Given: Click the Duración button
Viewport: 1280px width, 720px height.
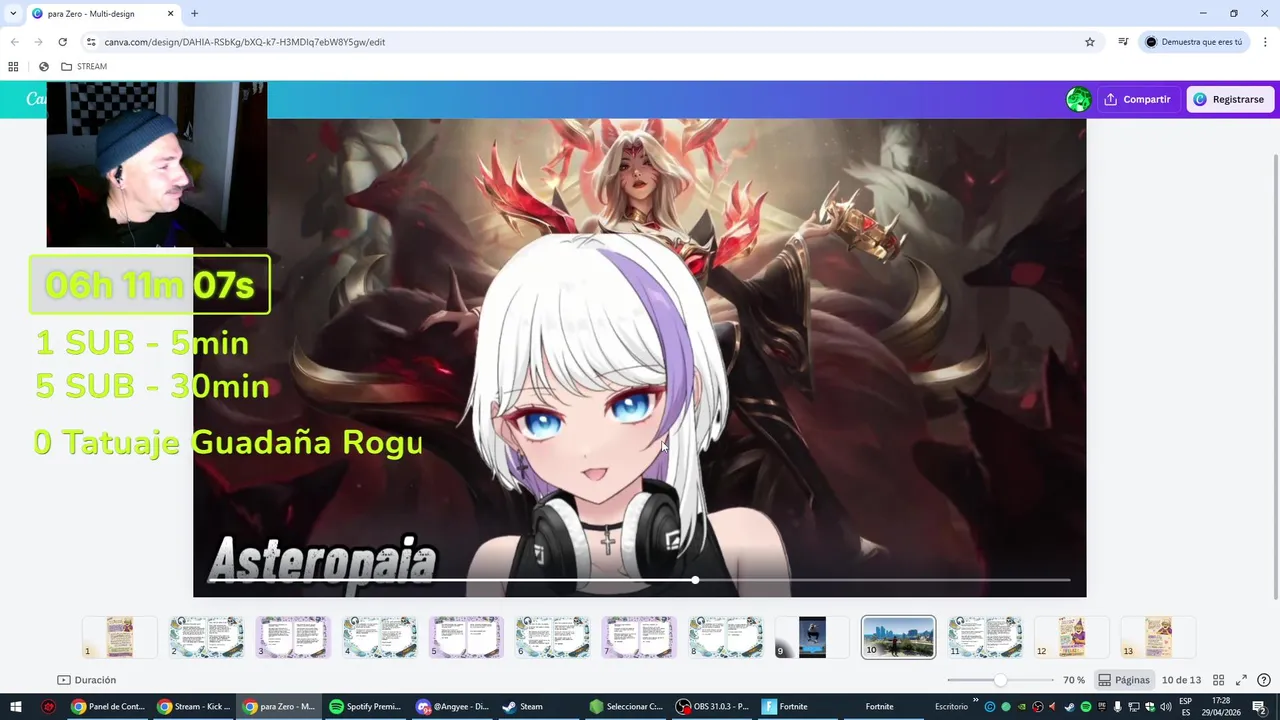Looking at the screenshot, I should [87, 680].
